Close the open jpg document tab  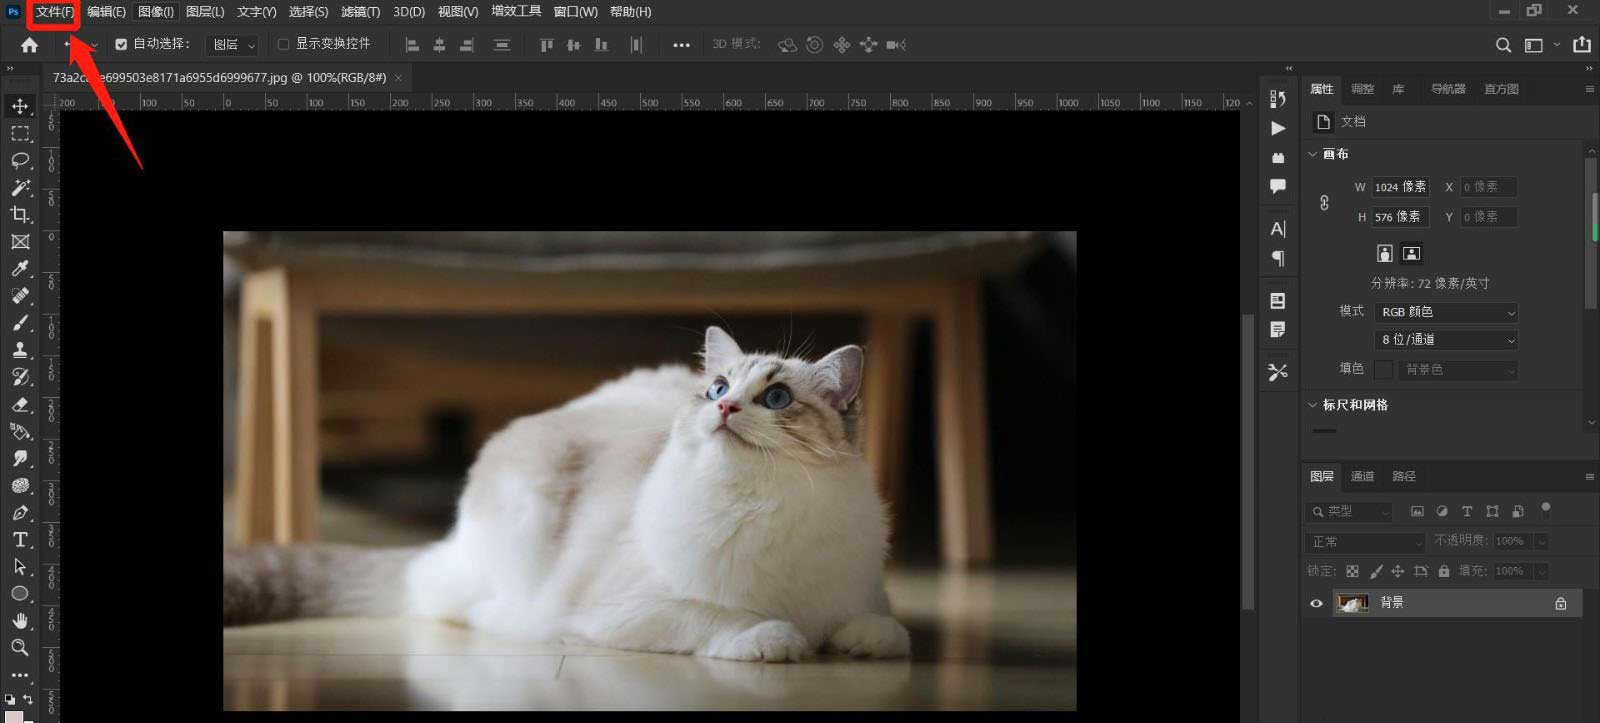tap(398, 78)
